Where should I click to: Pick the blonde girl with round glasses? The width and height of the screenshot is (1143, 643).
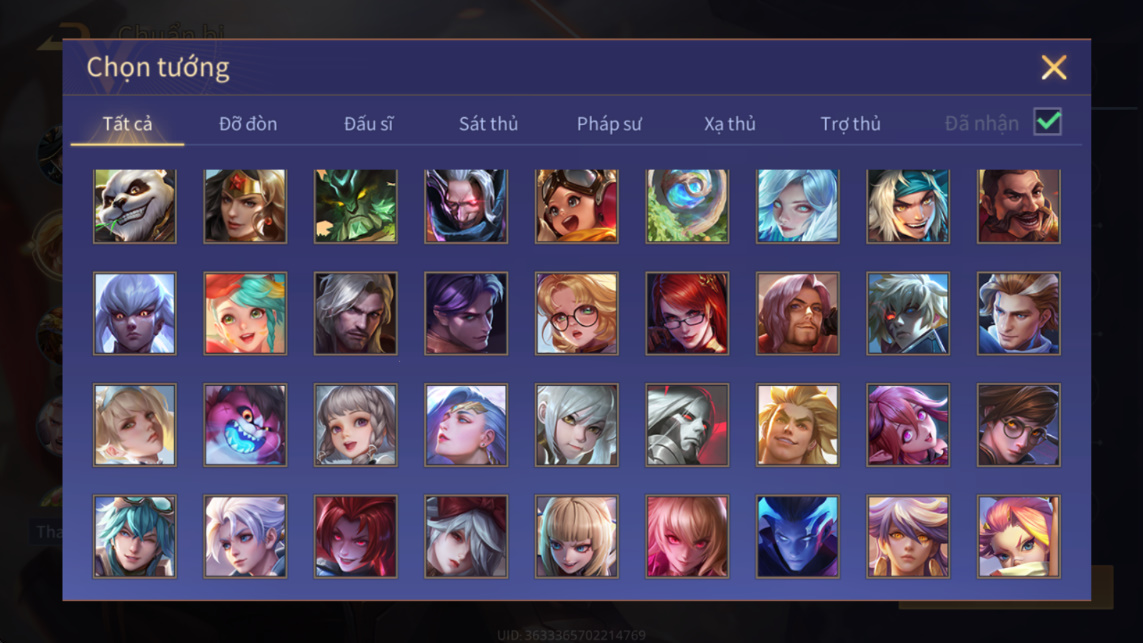pos(577,313)
